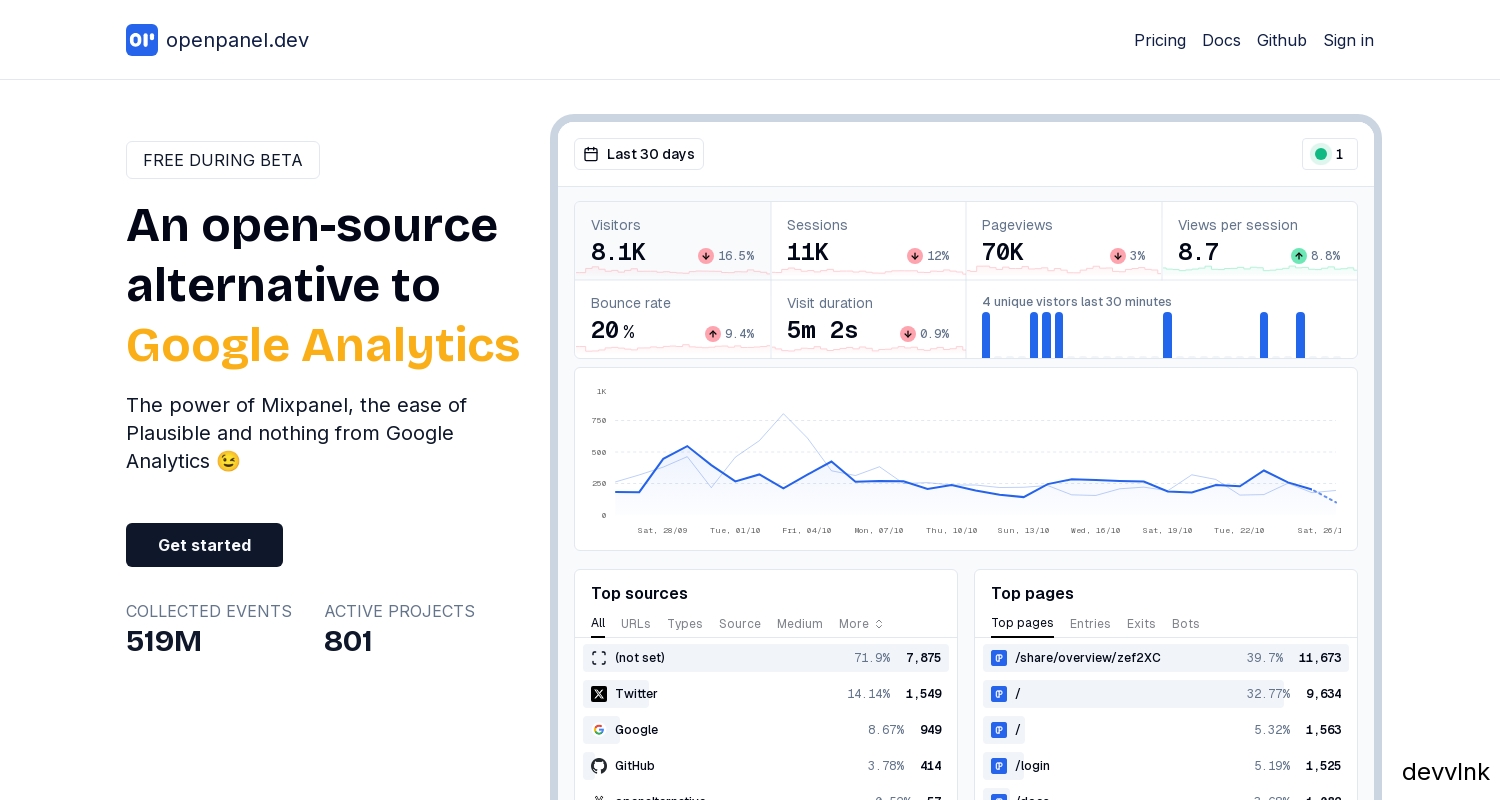Select the Top pages tab
This screenshot has height=800, width=1500.
pyautogui.click(x=1022, y=623)
